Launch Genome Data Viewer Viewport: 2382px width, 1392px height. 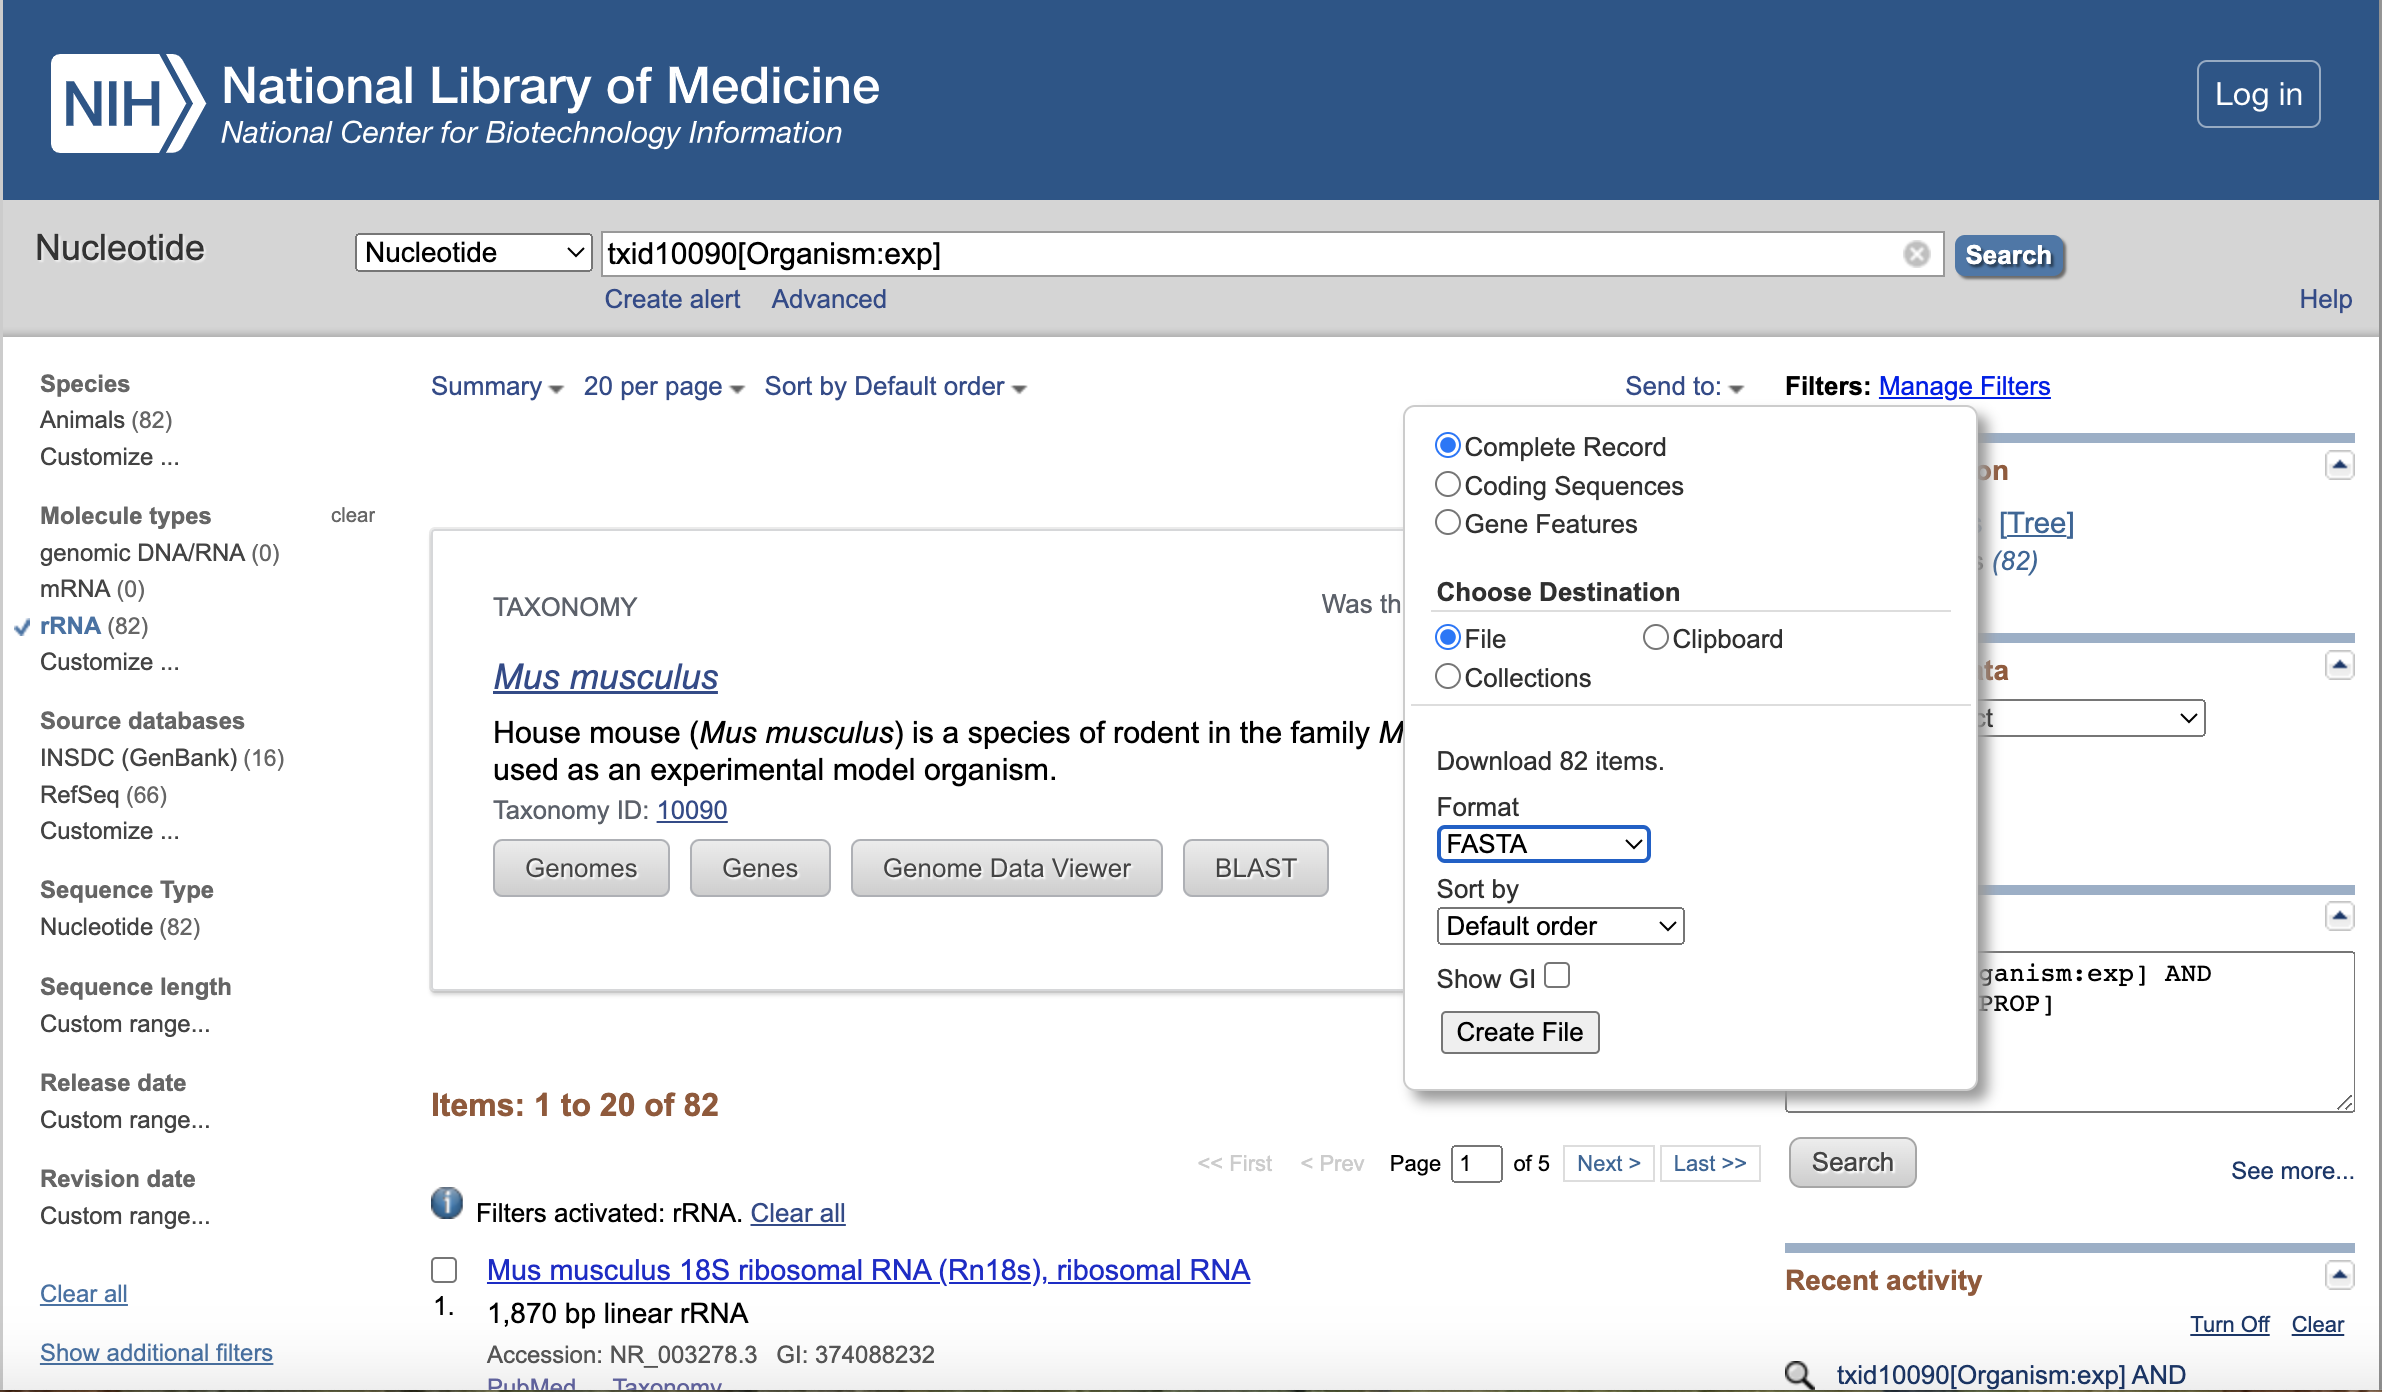1006,868
